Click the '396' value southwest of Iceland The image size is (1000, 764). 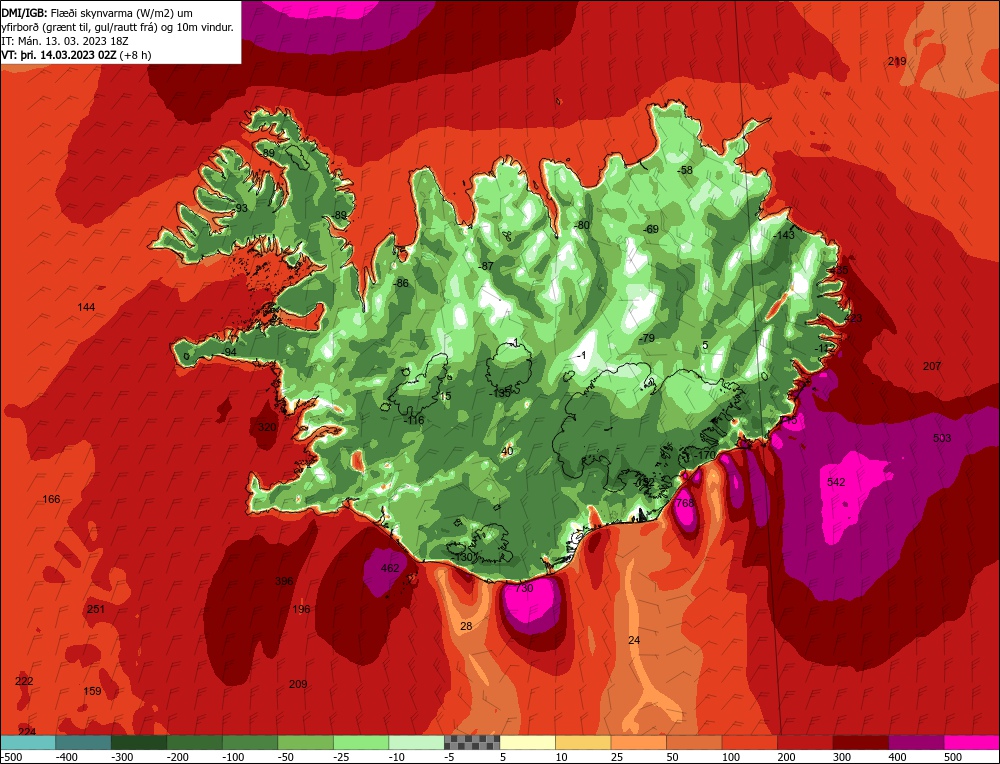click(284, 581)
